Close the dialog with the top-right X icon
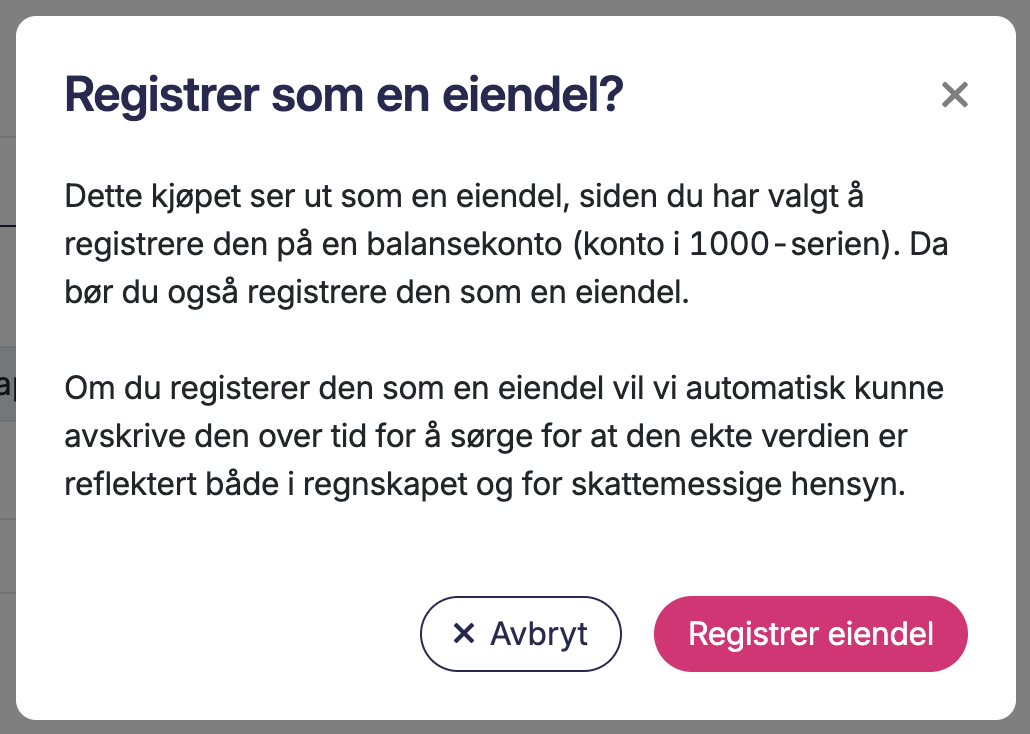Image resolution: width=1030 pixels, height=734 pixels. coord(955,95)
